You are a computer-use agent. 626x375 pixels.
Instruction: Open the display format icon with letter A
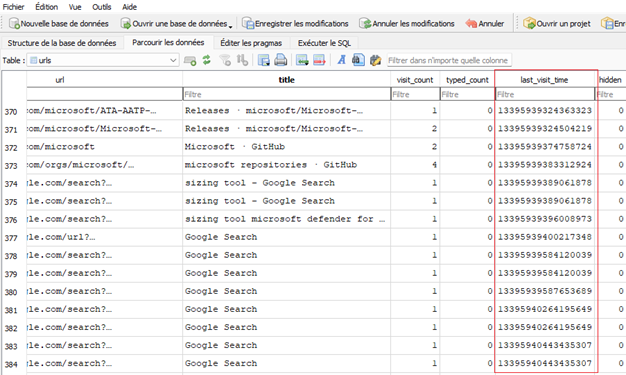(x=341, y=60)
